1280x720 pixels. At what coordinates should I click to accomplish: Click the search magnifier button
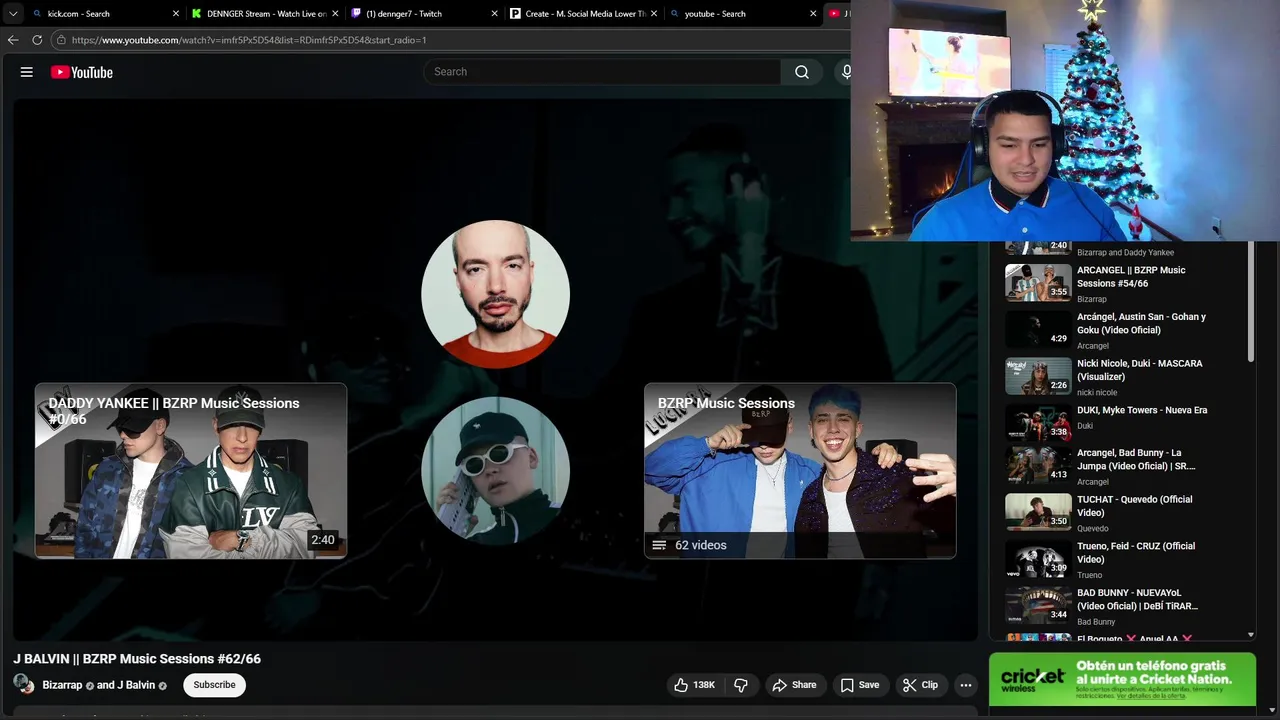802,72
